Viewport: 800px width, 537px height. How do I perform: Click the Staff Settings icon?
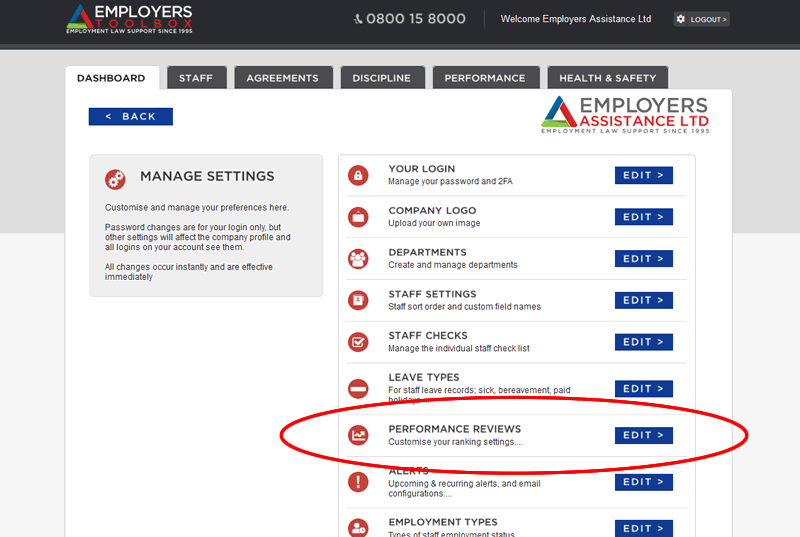click(x=358, y=300)
